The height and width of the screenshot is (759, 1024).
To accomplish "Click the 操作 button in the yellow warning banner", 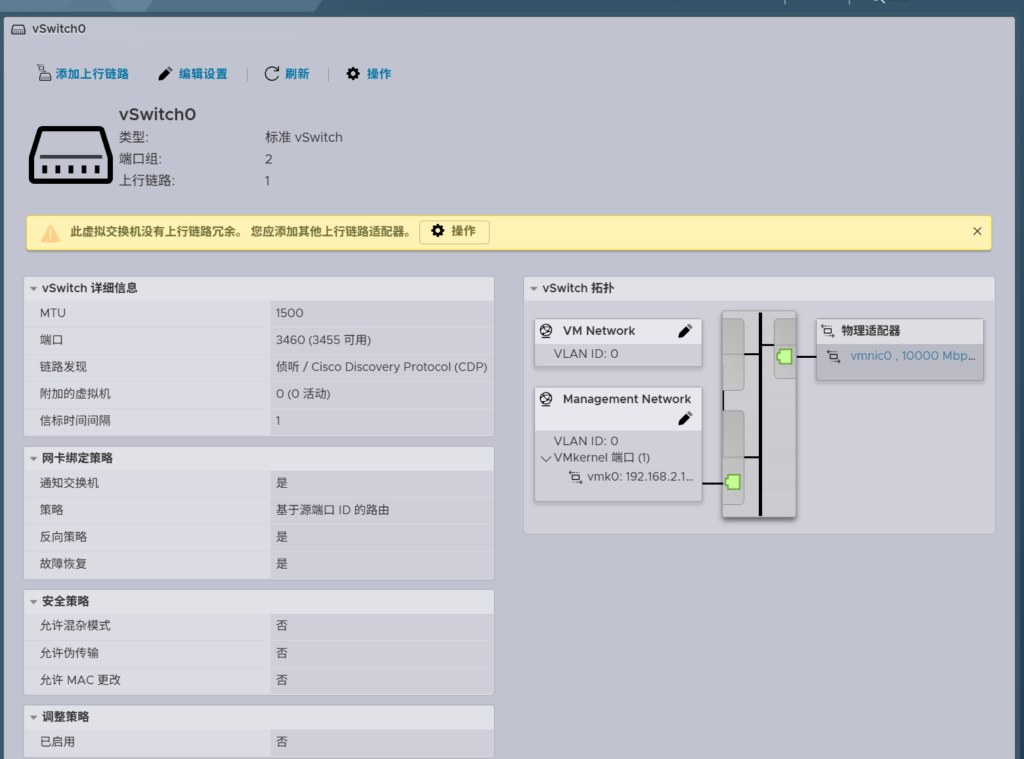I will 454,232.
